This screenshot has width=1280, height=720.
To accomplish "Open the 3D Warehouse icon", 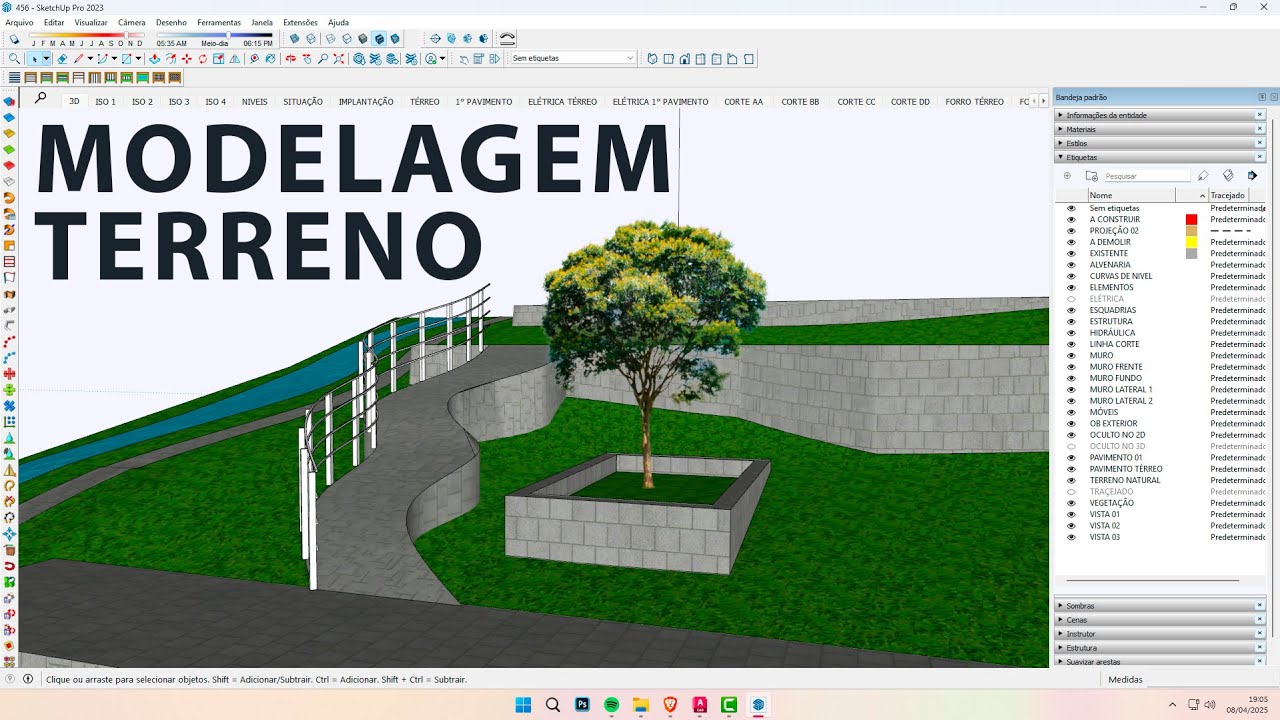I will pos(358,58).
